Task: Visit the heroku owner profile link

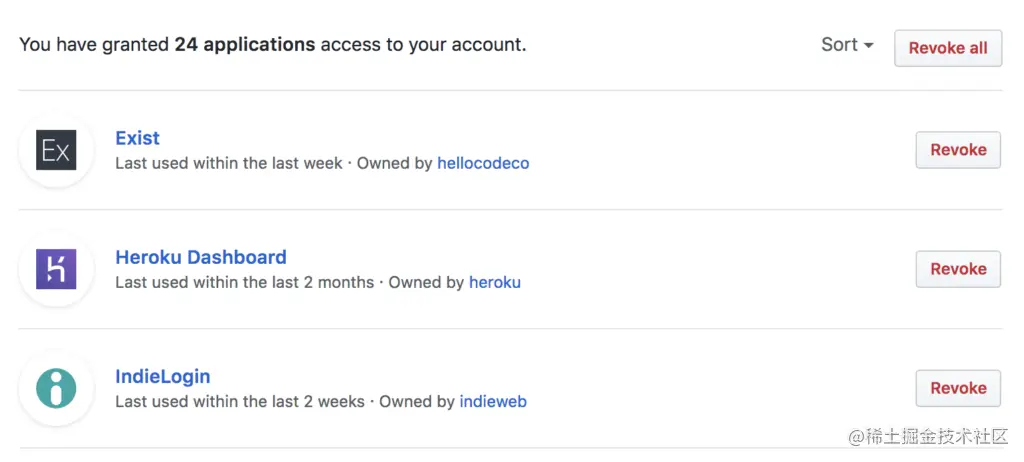Action: click(495, 282)
